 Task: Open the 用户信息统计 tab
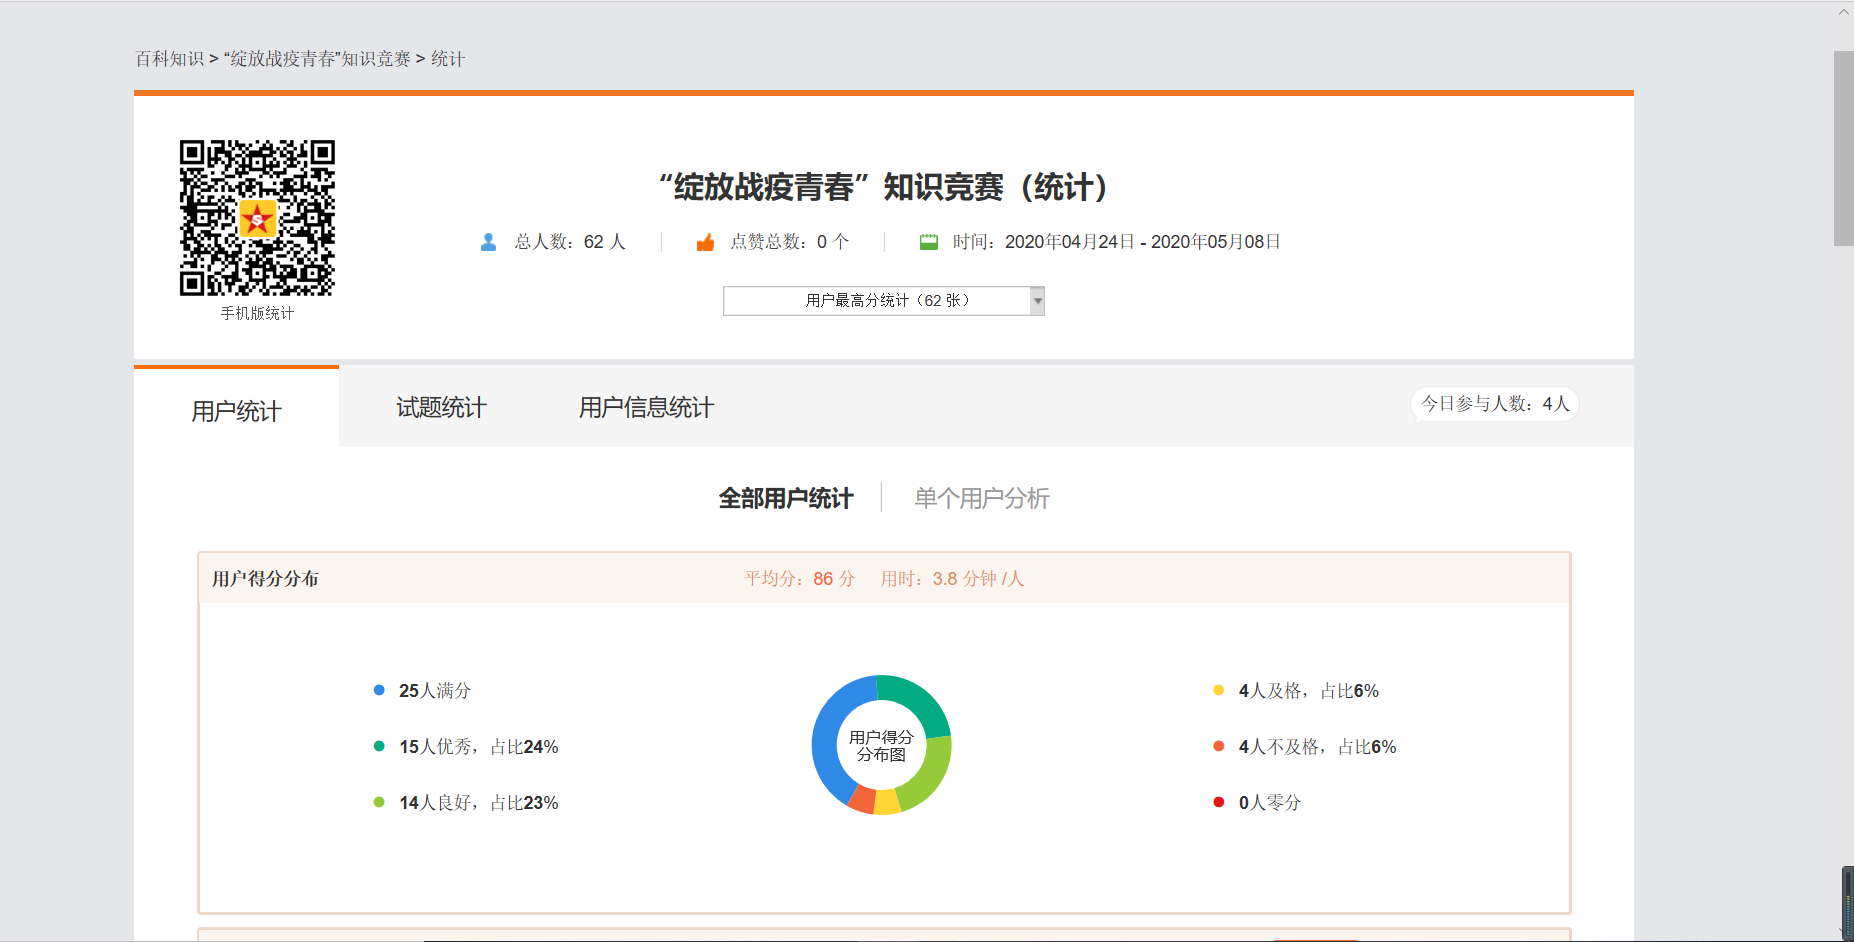pos(646,408)
